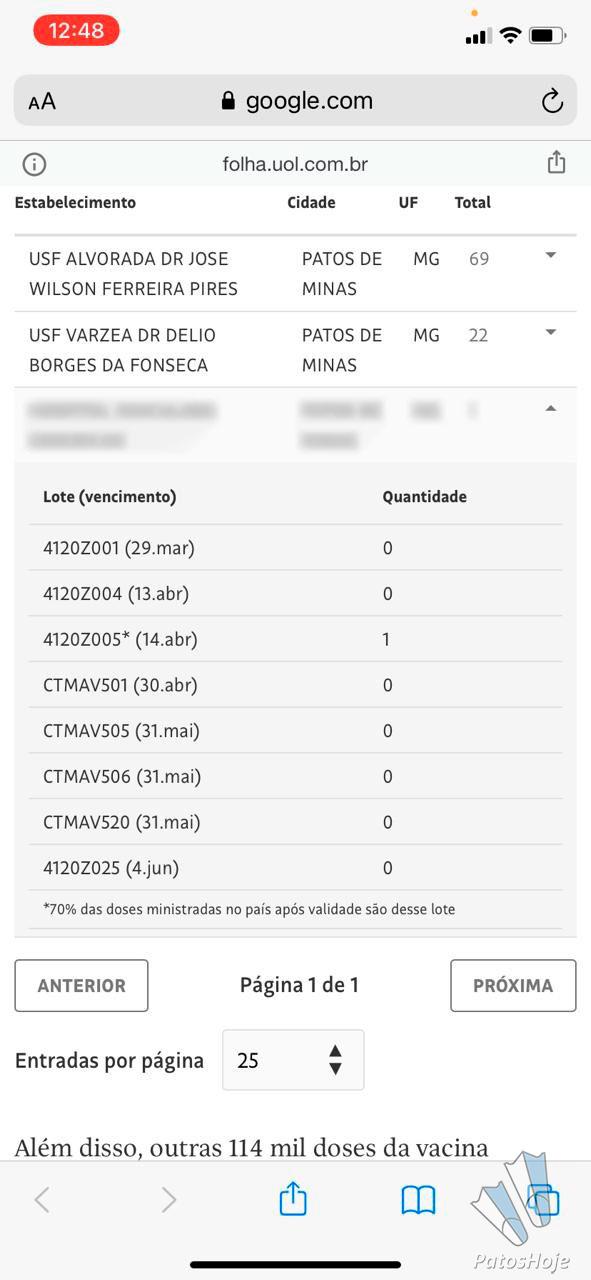Go back with the left arrow

42,1200
